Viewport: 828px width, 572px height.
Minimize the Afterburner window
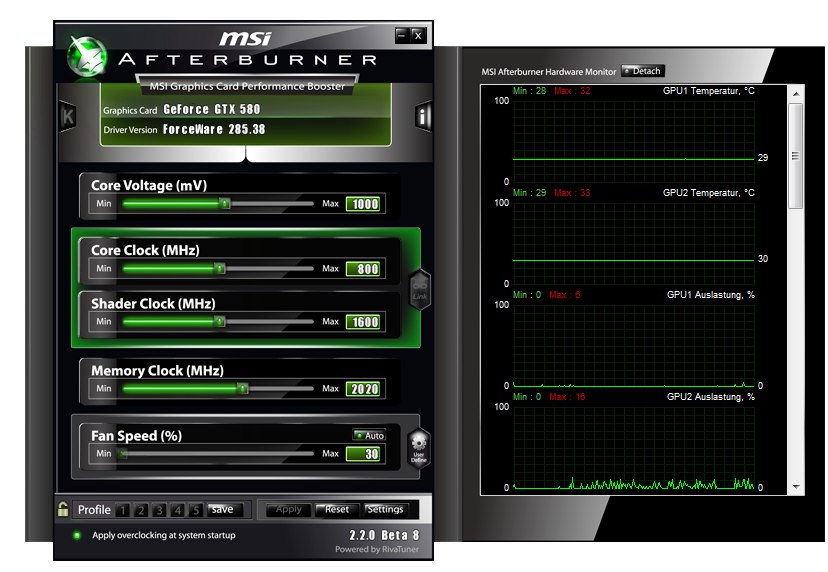click(x=402, y=35)
